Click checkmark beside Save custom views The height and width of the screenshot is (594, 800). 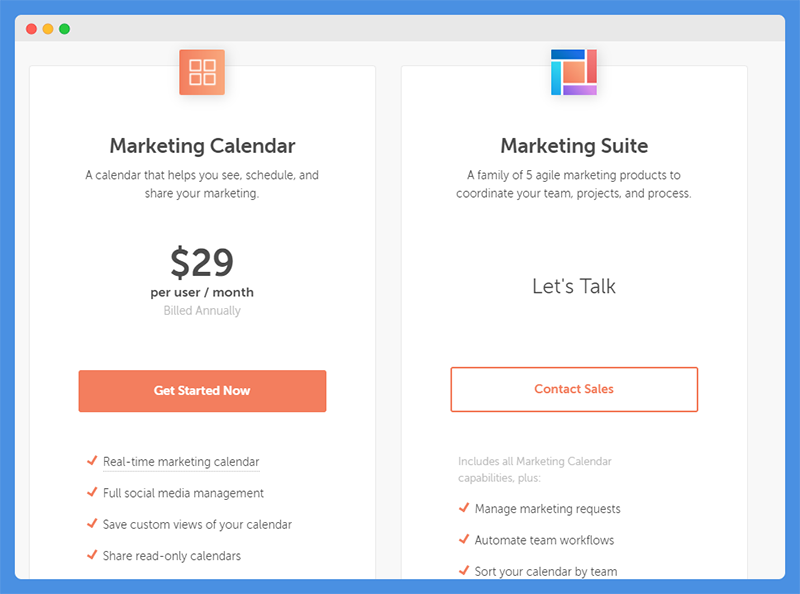(92, 524)
